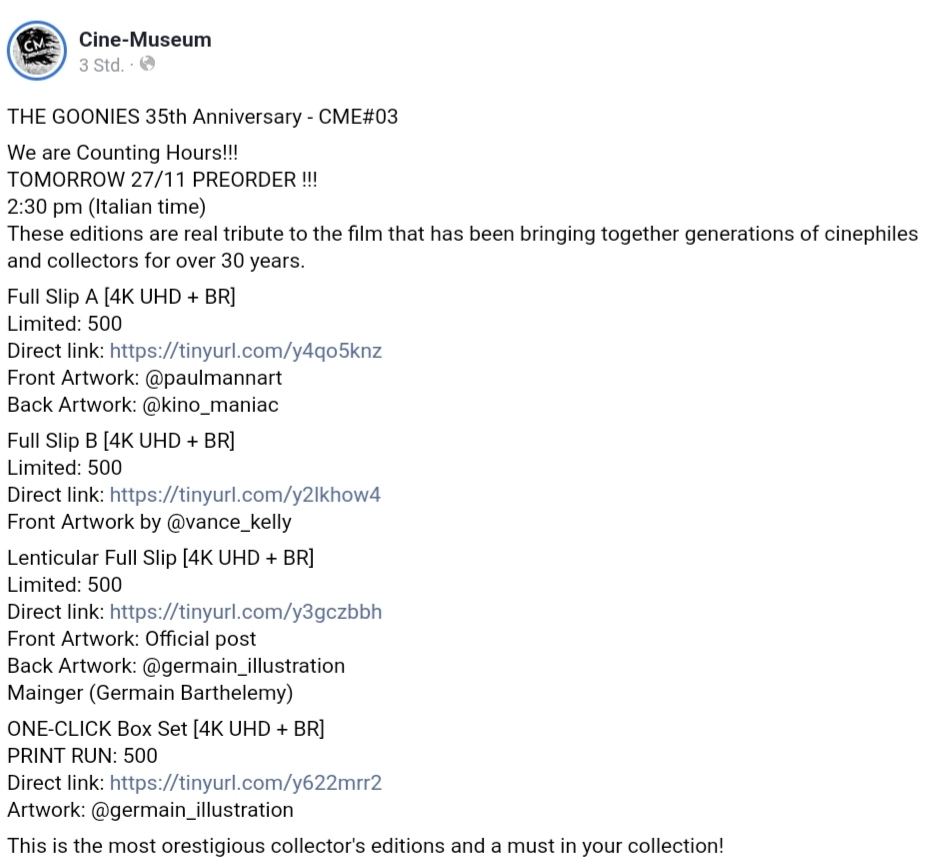This screenshot has width=927, height=865.
Task: Follow the Lenticular Full Slip direct link
Action: click(245, 612)
